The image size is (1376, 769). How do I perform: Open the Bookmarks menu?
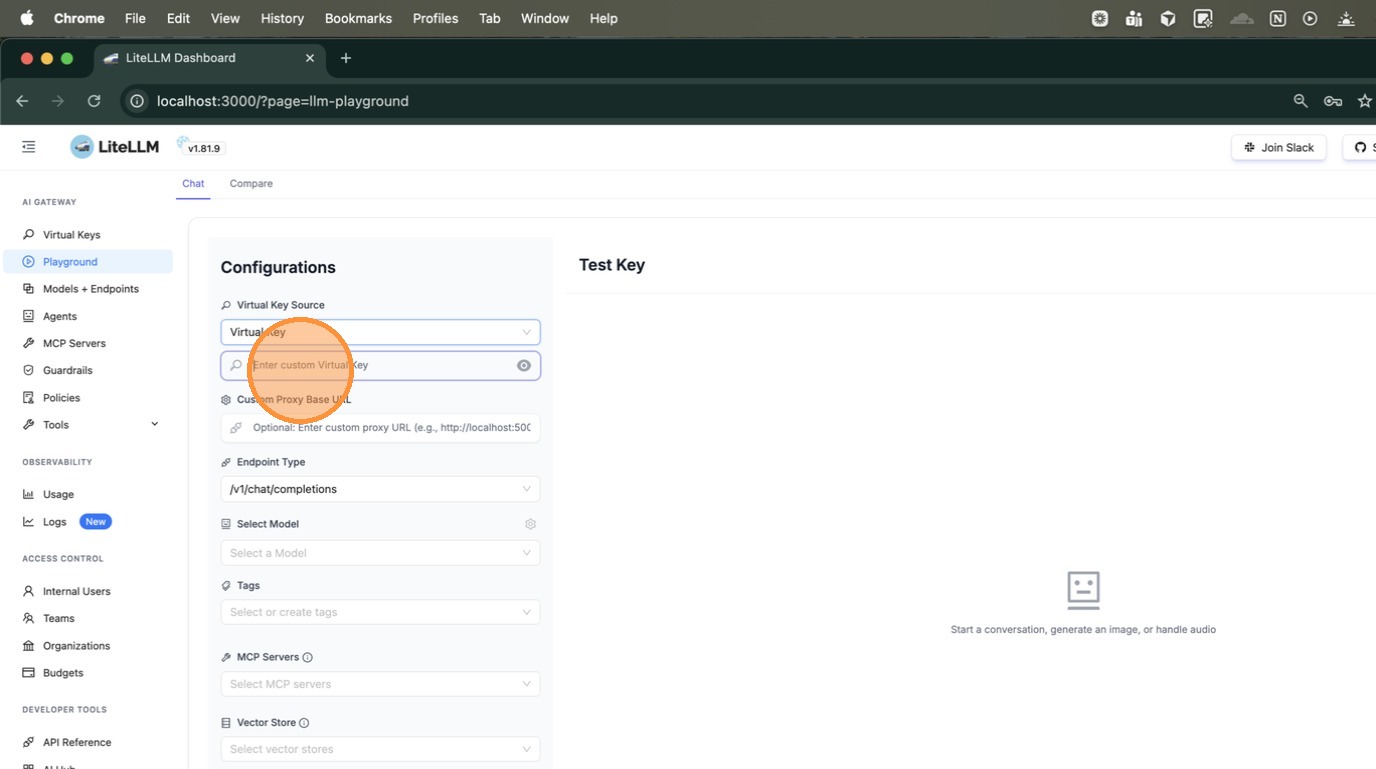pyautogui.click(x=358, y=18)
